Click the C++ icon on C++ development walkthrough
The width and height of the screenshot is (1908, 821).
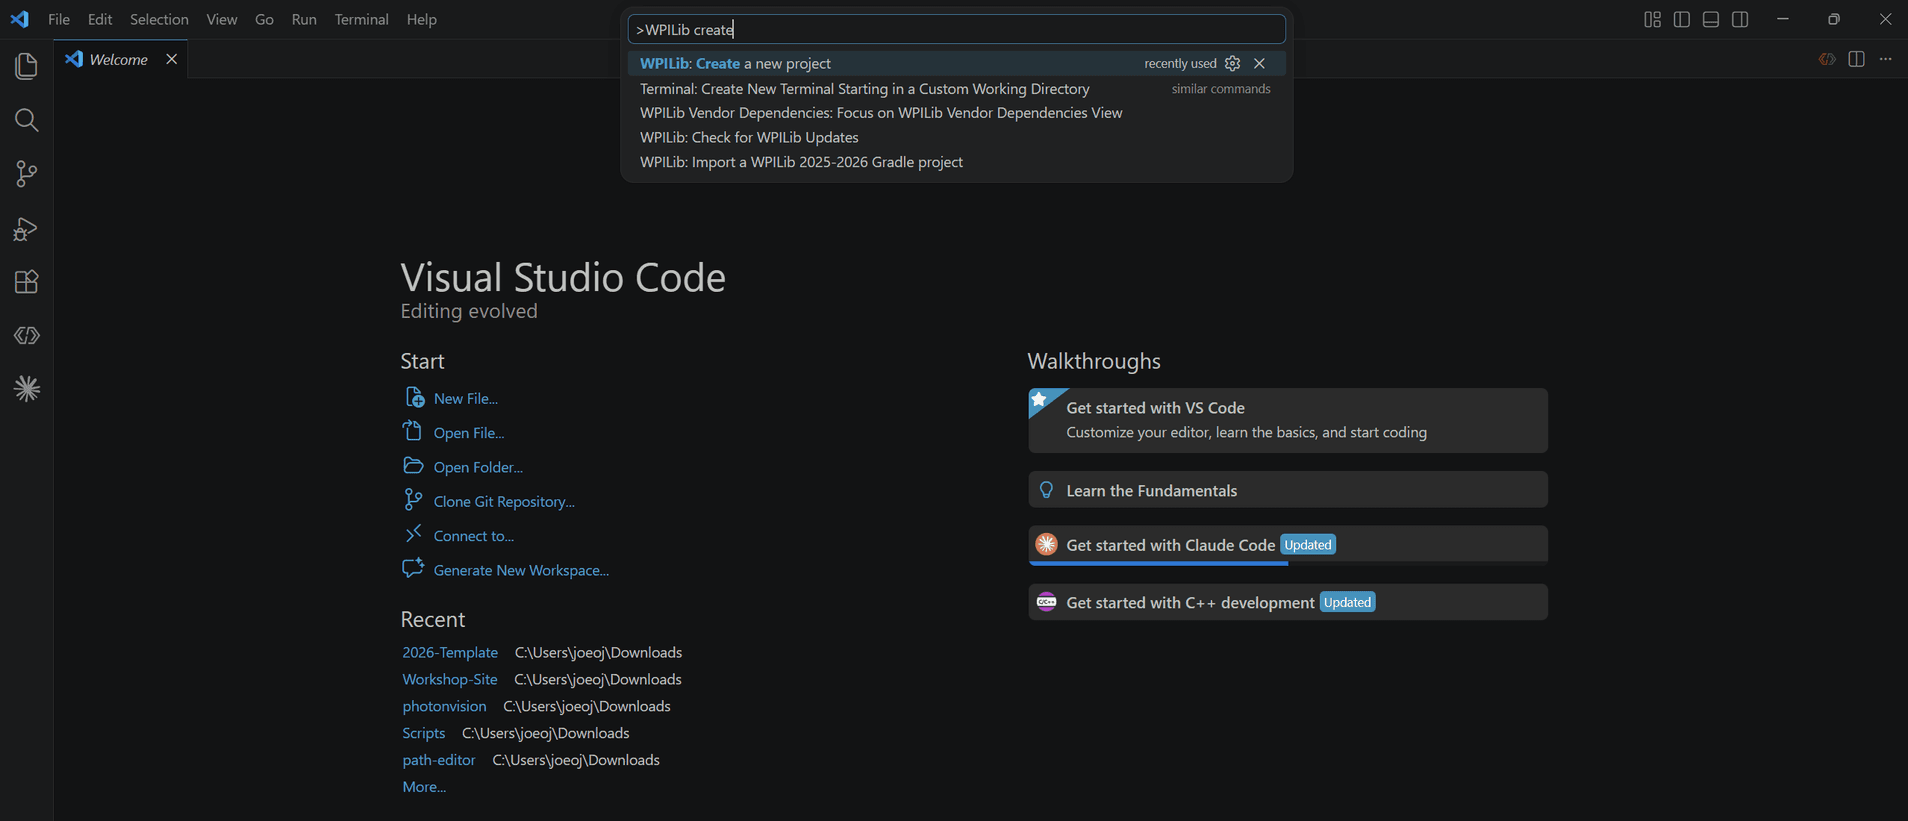(1046, 602)
